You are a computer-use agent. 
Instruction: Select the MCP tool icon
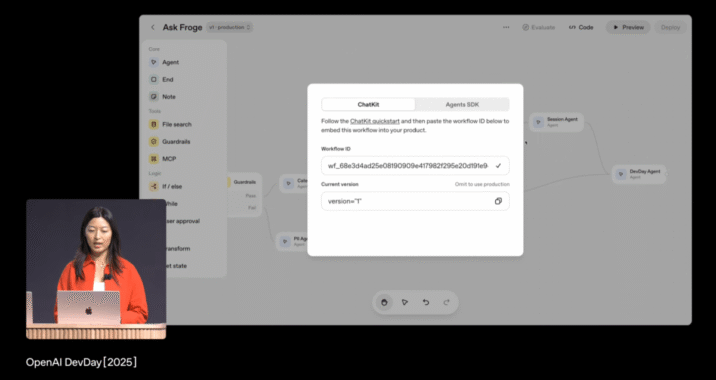pyautogui.click(x=154, y=159)
